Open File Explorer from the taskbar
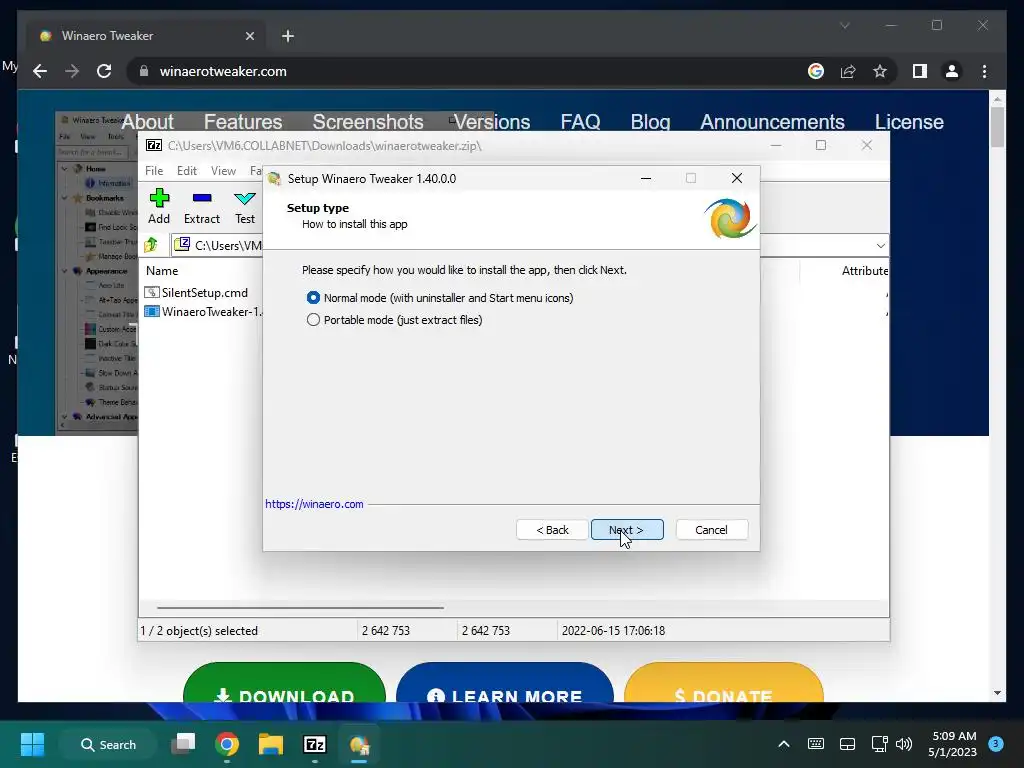1024x768 pixels. [x=270, y=744]
